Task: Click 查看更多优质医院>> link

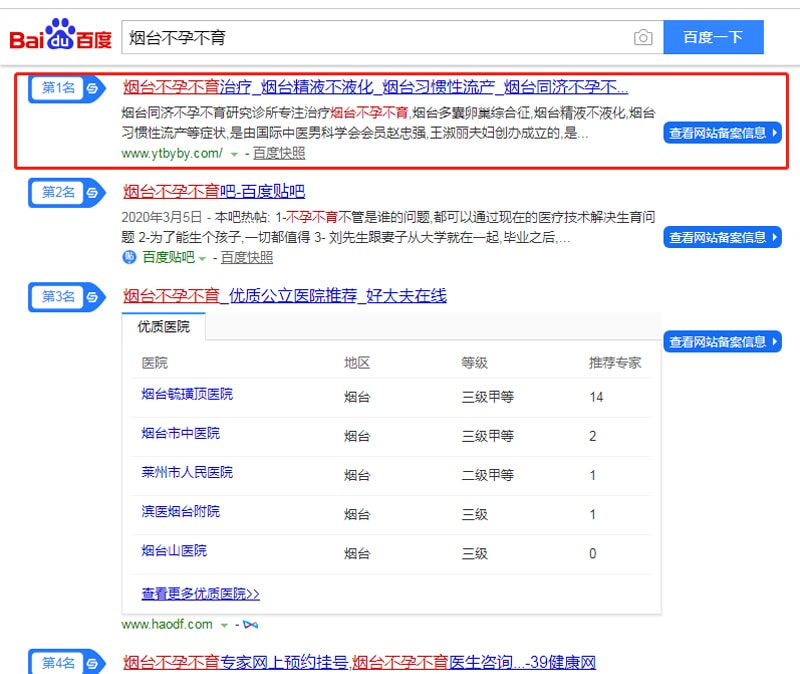Action: [201, 594]
